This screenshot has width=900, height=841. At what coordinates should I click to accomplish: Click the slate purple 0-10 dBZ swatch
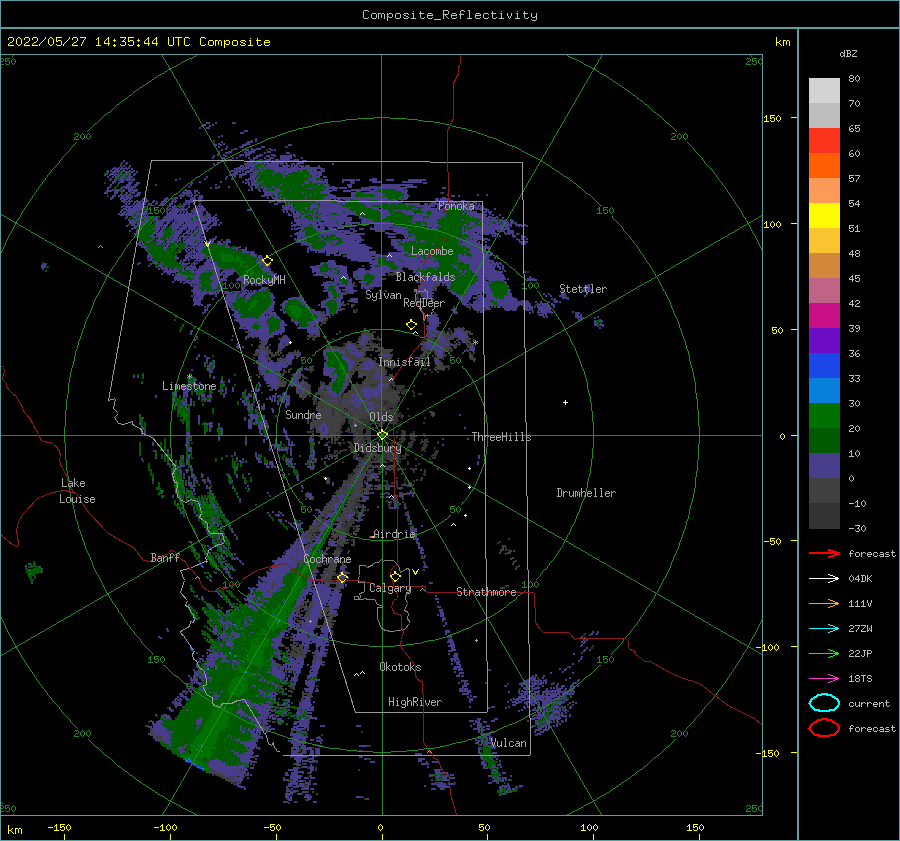(824, 466)
